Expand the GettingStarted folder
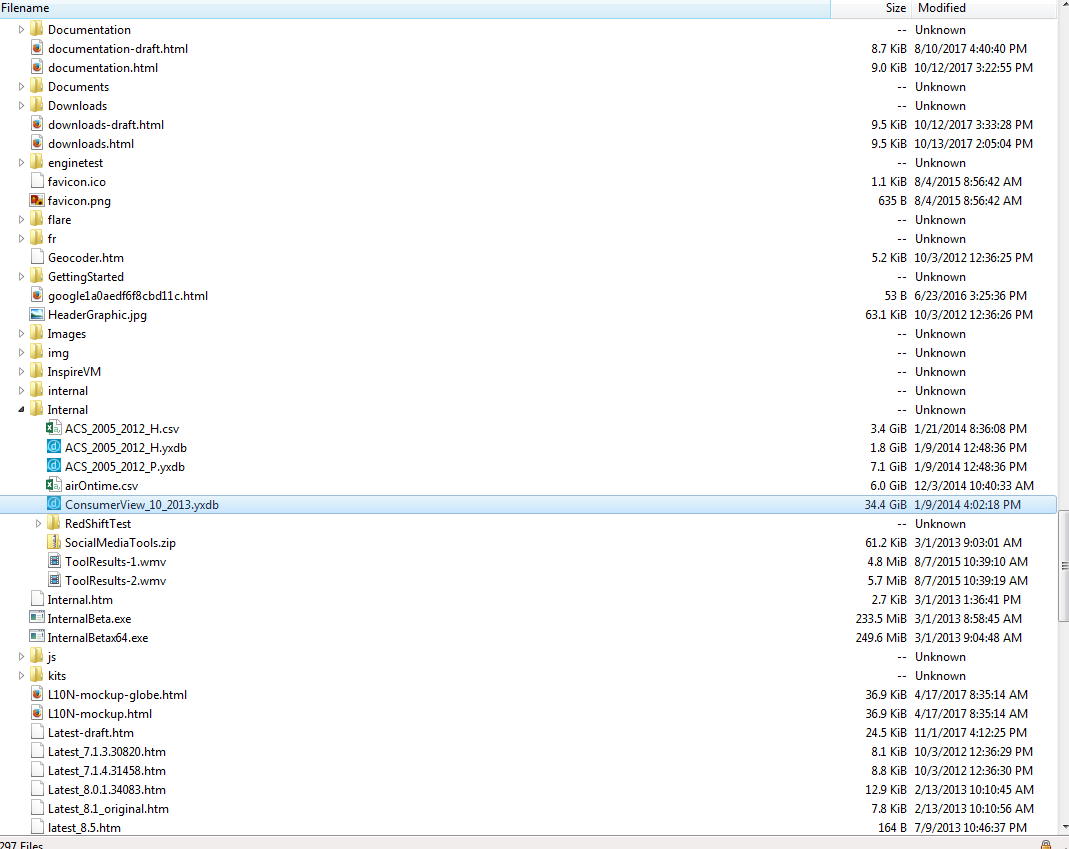Viewport: 1069px width, 849px height. click(20, 276)
